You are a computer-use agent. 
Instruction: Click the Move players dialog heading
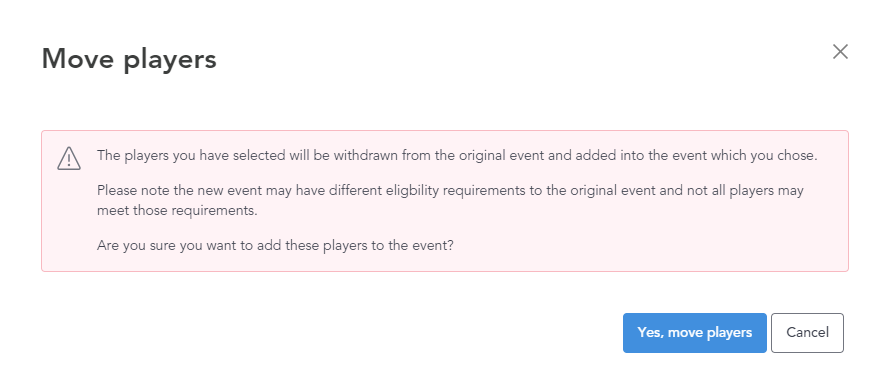[129, 60]
